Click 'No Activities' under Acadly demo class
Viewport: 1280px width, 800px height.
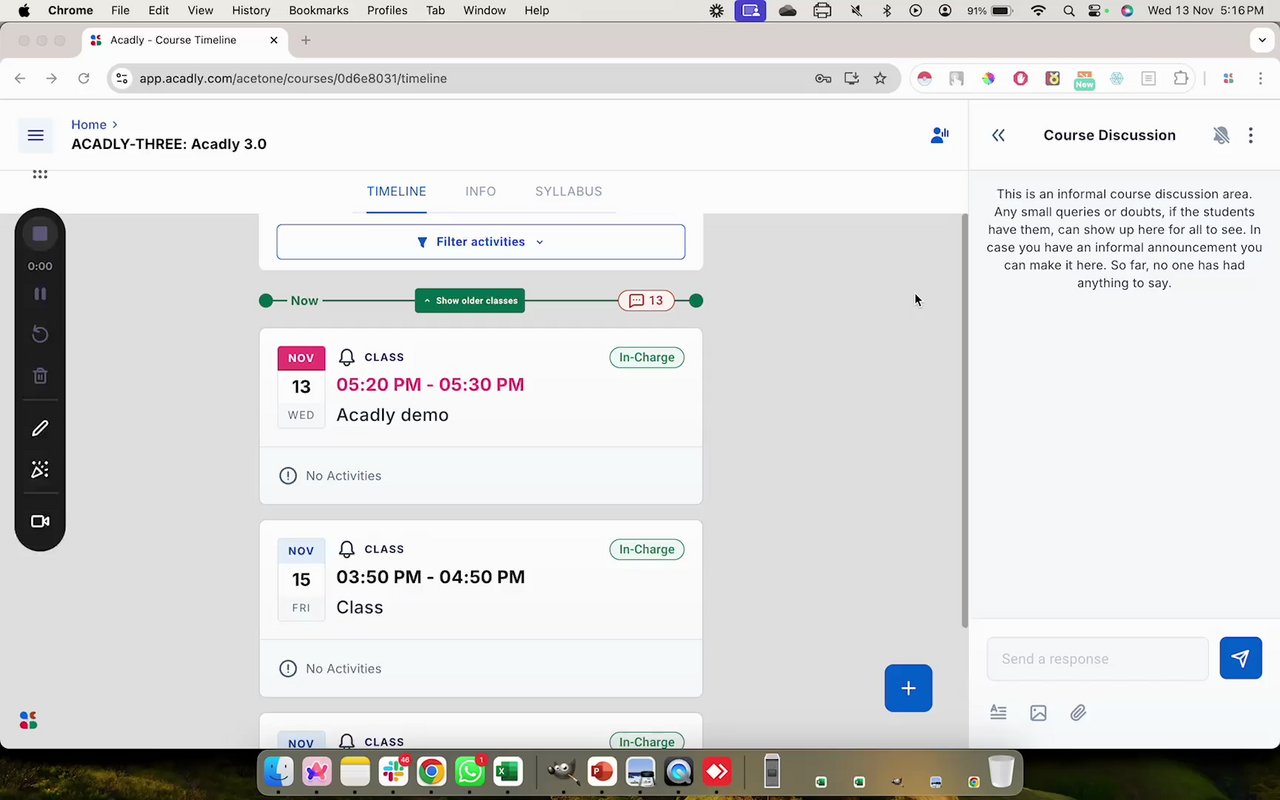343,475
